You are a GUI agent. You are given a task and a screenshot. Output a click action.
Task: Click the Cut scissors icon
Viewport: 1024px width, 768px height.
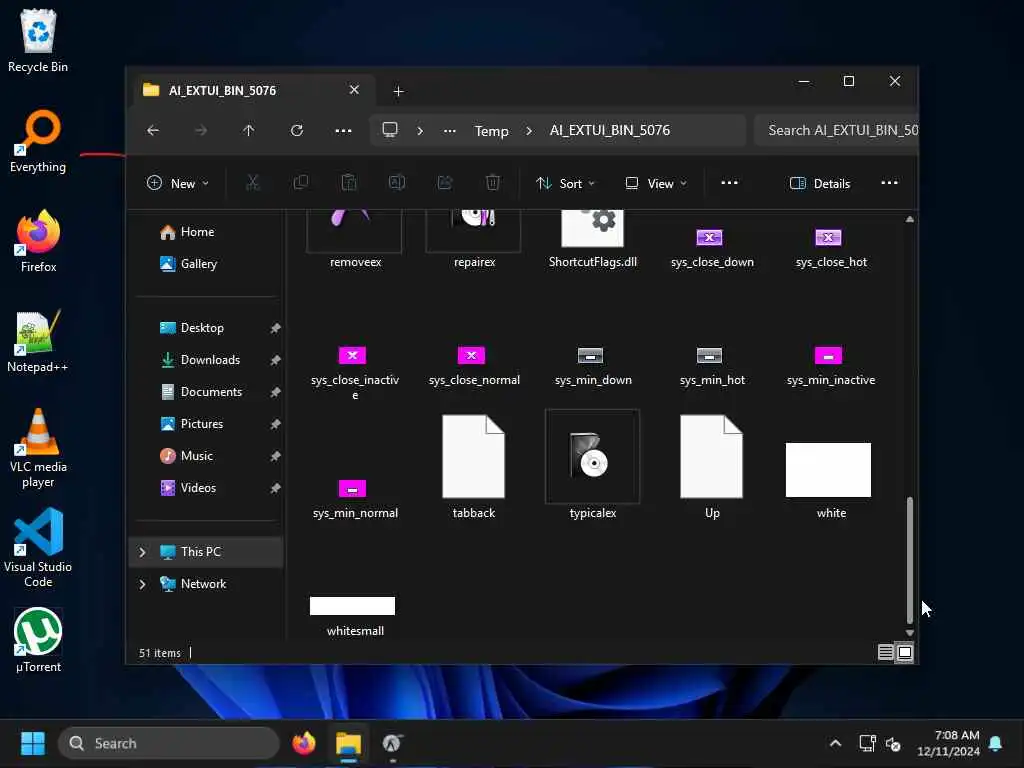pyautogui.click(x=252, y=184)
